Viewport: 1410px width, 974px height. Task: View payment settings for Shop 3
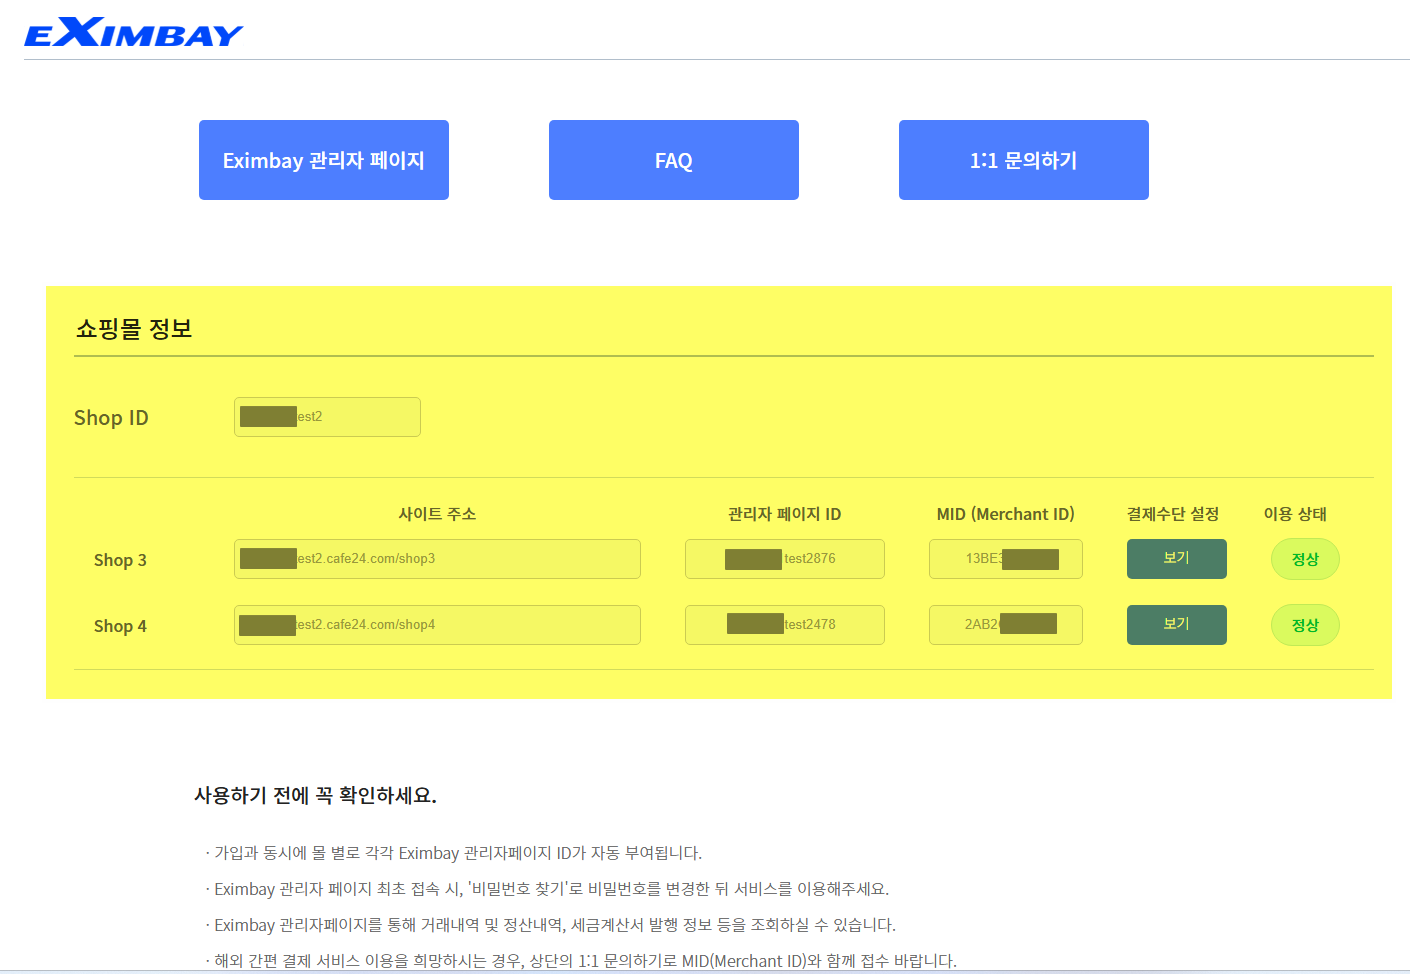(x=1177, y=559)
